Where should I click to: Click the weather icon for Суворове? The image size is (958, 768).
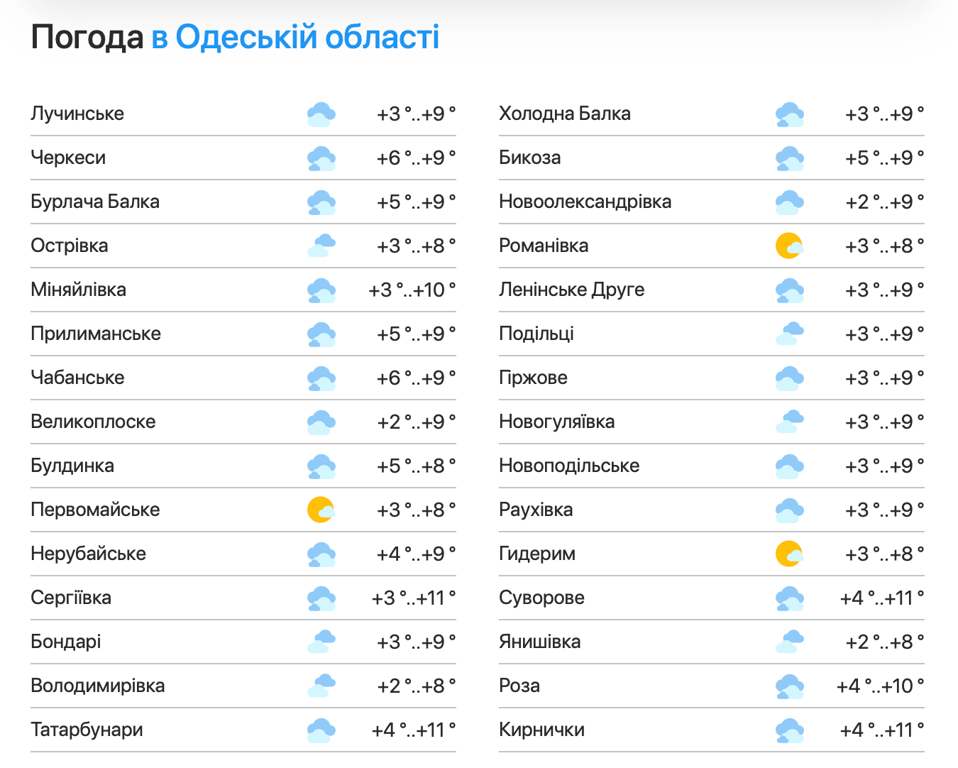tap(790, 597)
